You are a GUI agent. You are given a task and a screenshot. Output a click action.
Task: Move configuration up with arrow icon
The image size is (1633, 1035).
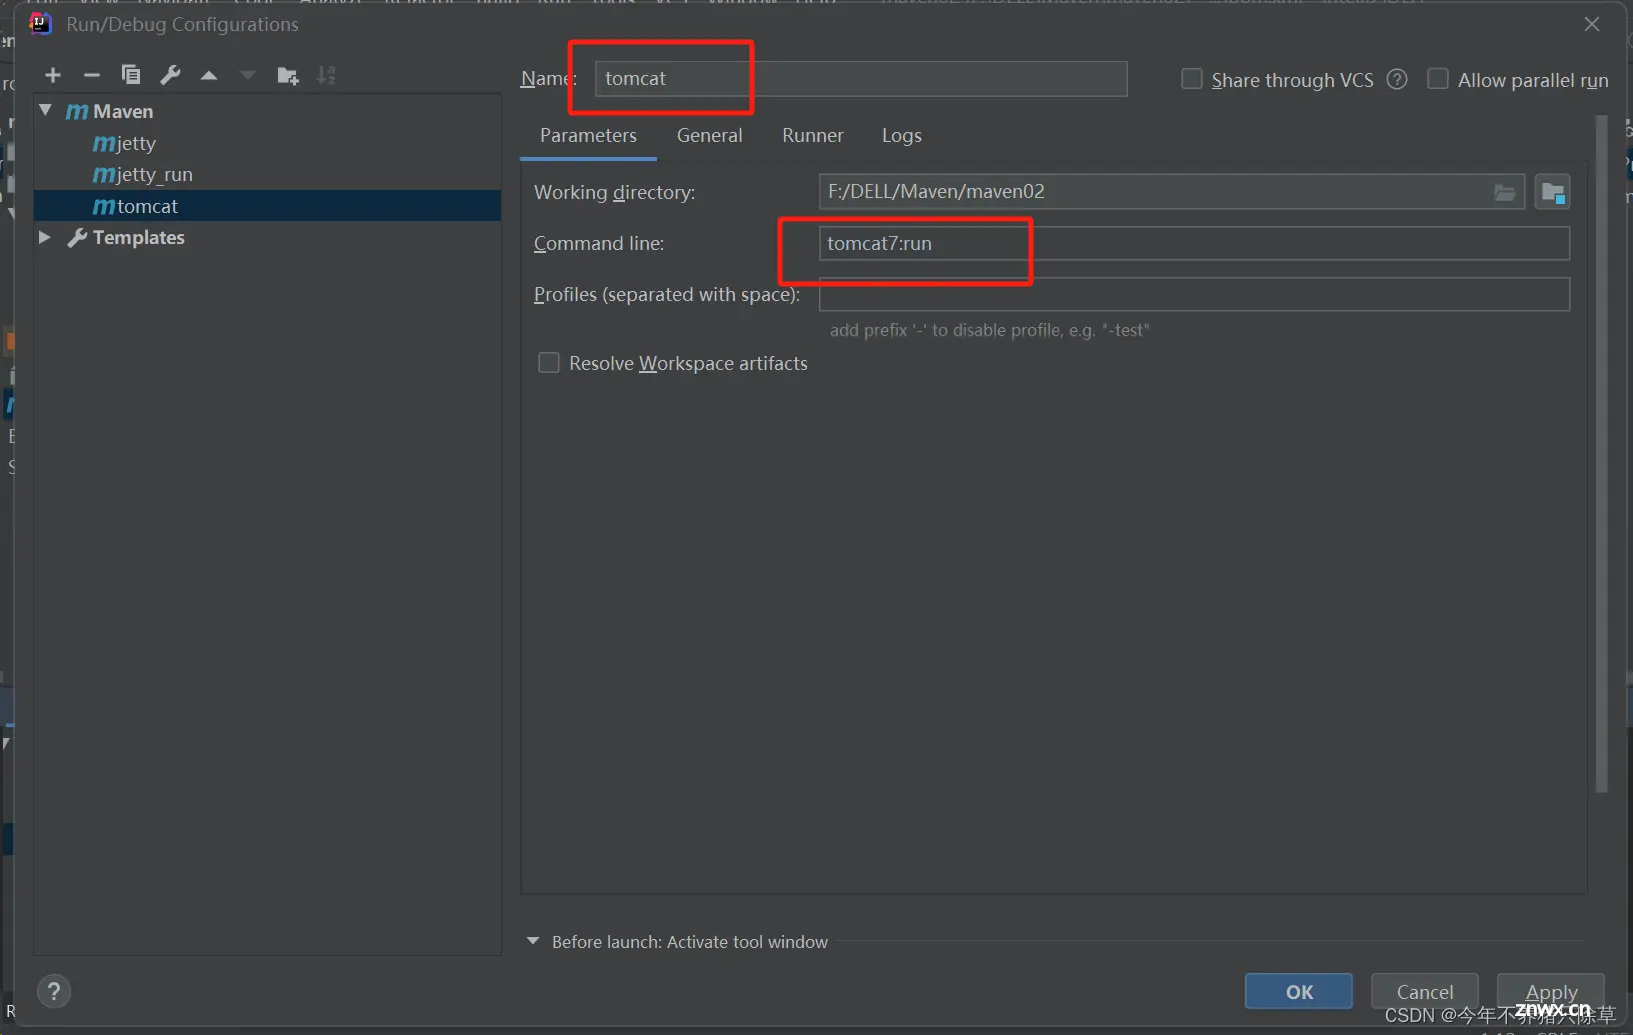(209, 75)
